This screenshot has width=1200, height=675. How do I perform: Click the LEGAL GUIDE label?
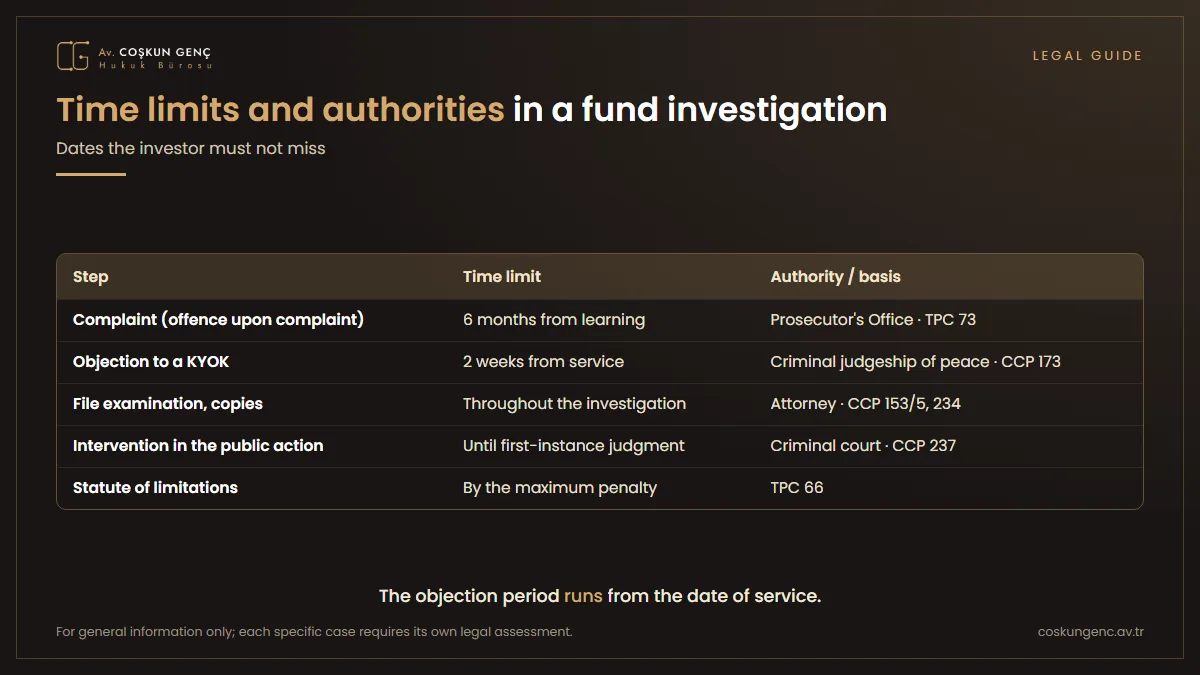[x=1087, y=56]
